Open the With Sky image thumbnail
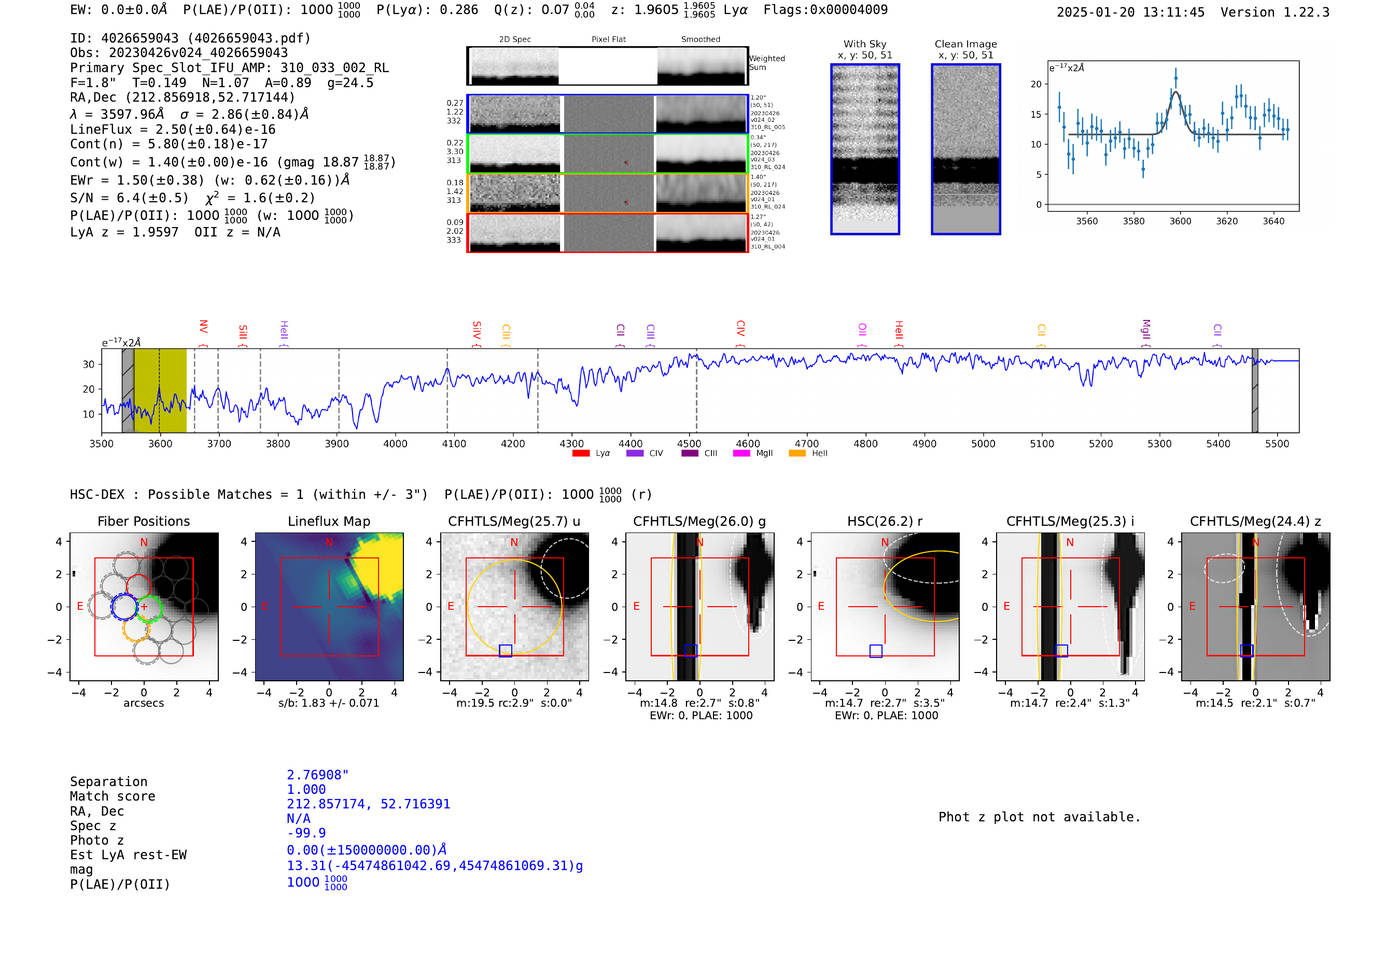This screenshot has height=953, width=1400. click(x=865, y=149)
